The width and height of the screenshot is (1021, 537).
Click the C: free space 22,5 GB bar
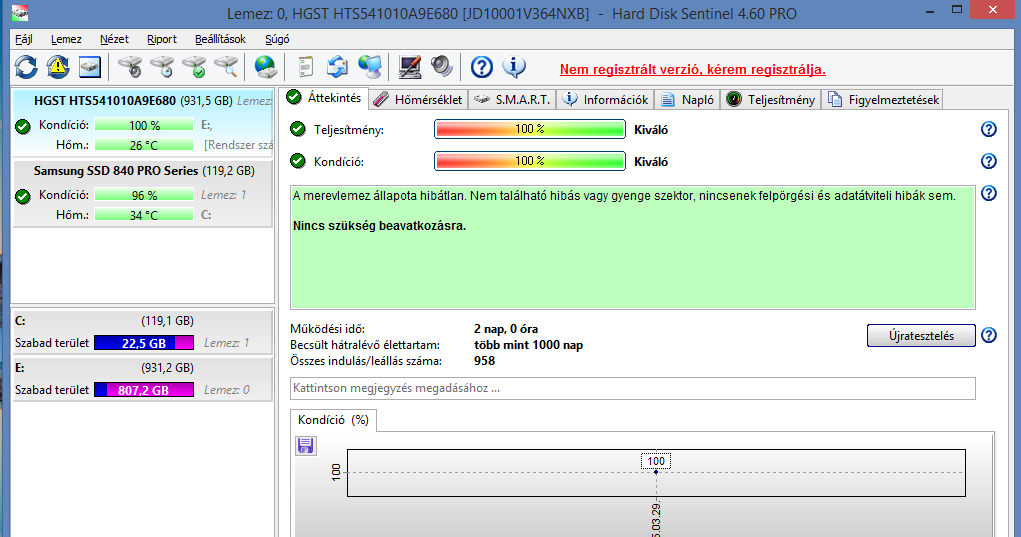[x=144, y=343]
